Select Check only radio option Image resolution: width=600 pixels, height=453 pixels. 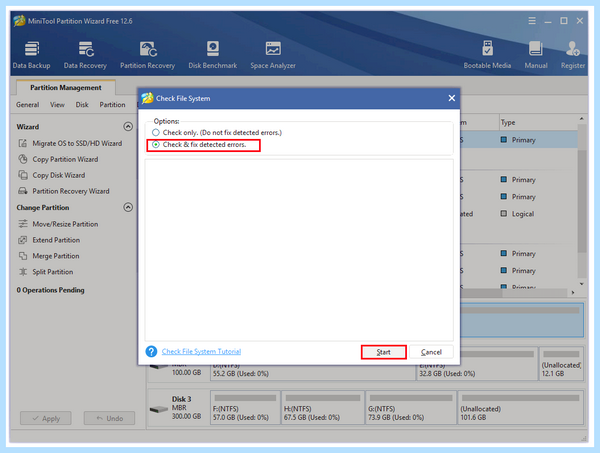tap(156, 132)
